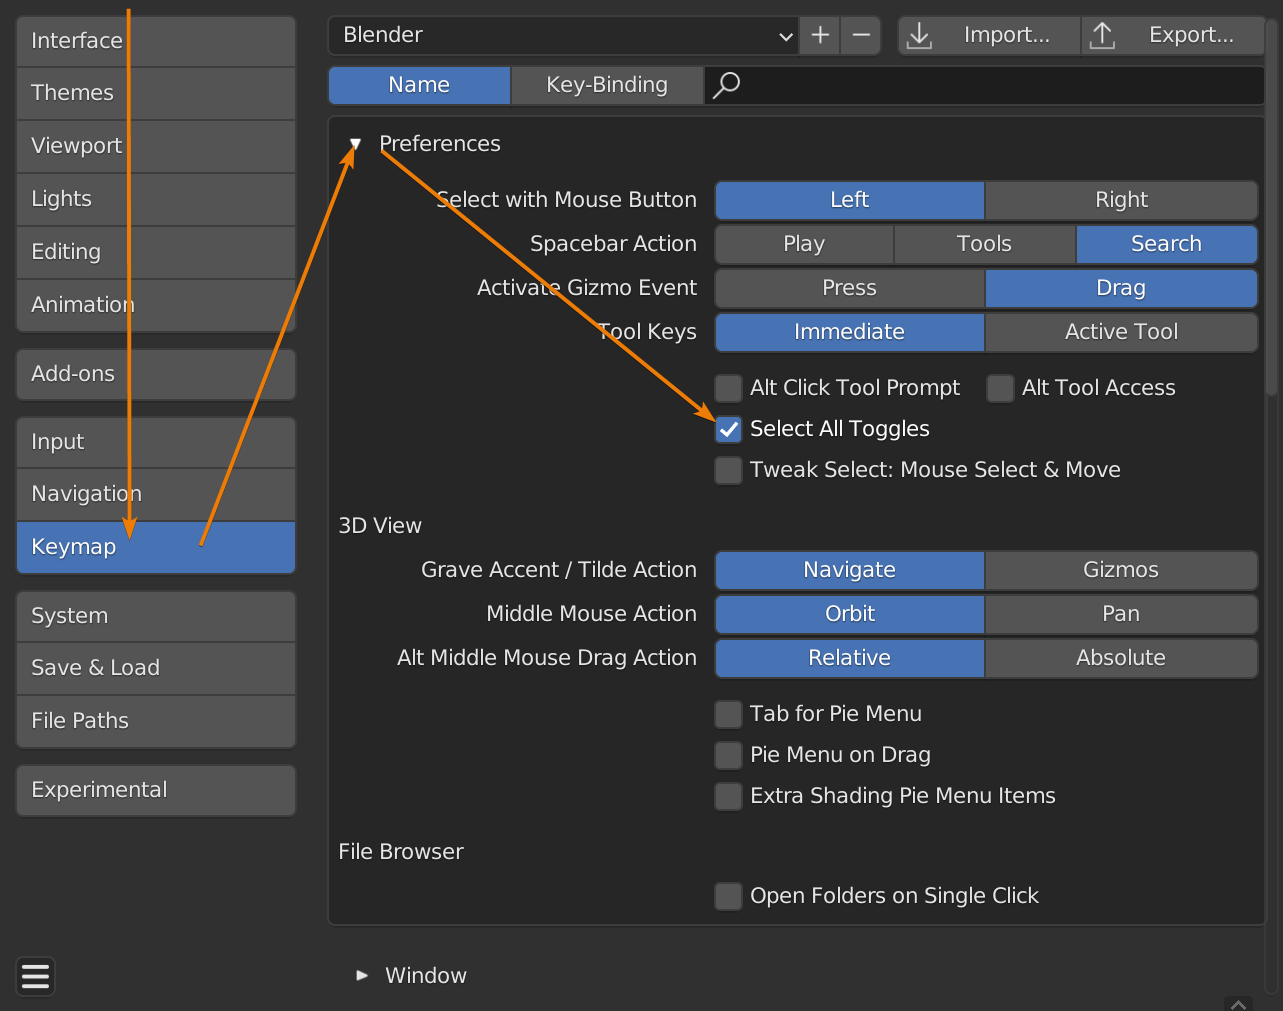This screenshot has width=1283, height=1011.
Task: Click the plus icon to add keymap preset
Action: click(x=820, y=35)
